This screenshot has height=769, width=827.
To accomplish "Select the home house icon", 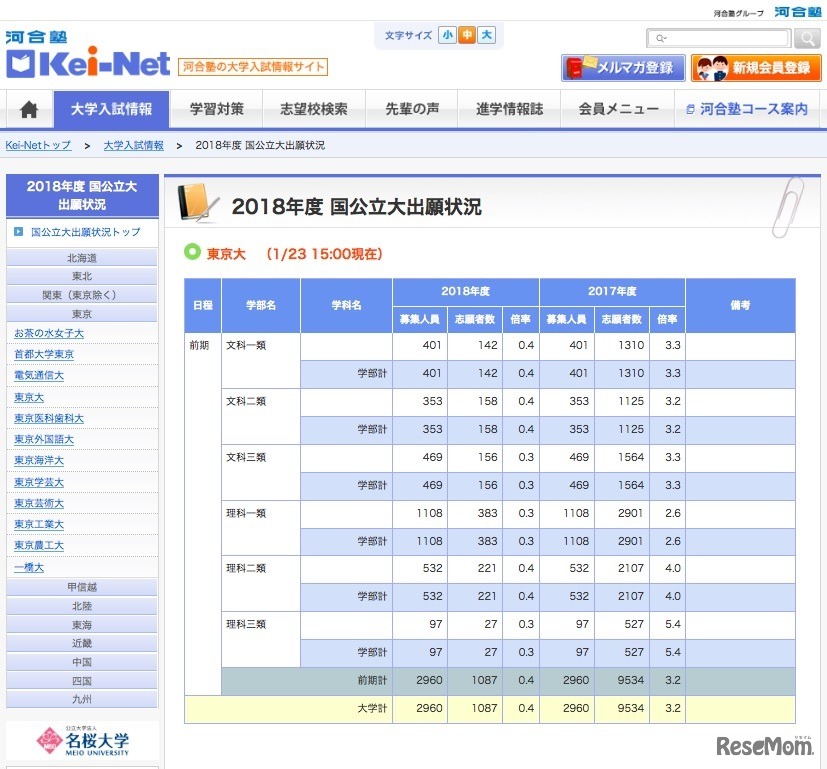I will (27, 110).
